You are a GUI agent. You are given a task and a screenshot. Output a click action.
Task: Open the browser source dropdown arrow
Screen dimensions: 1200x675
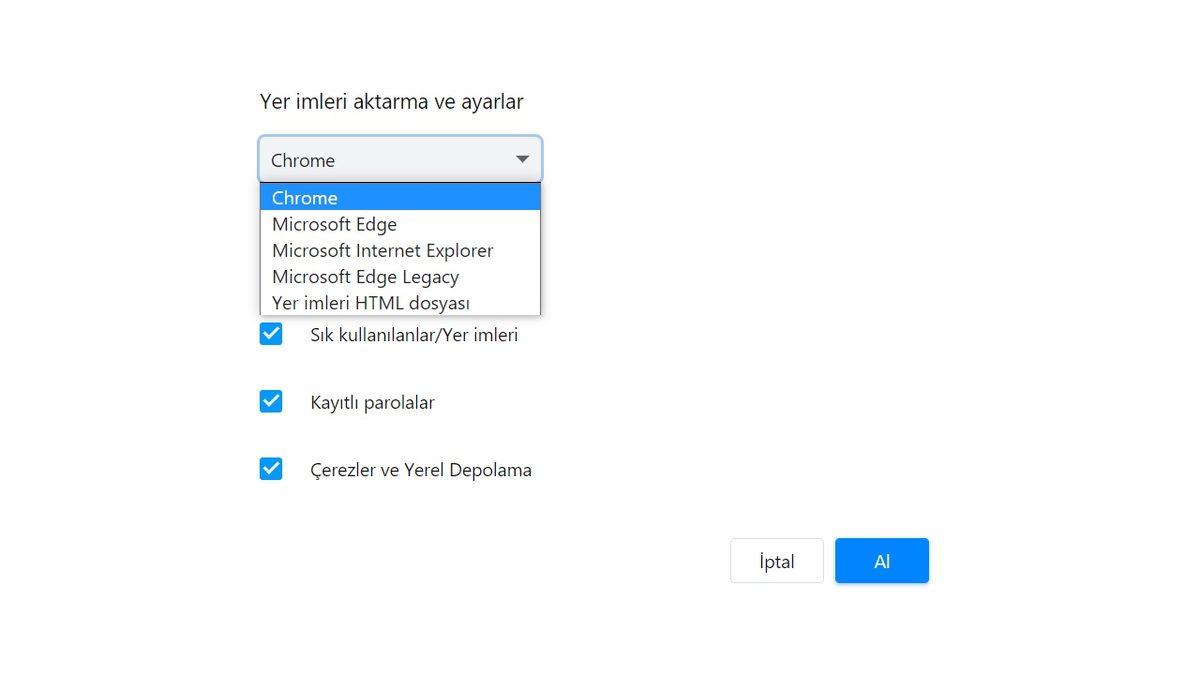(521, 158)
